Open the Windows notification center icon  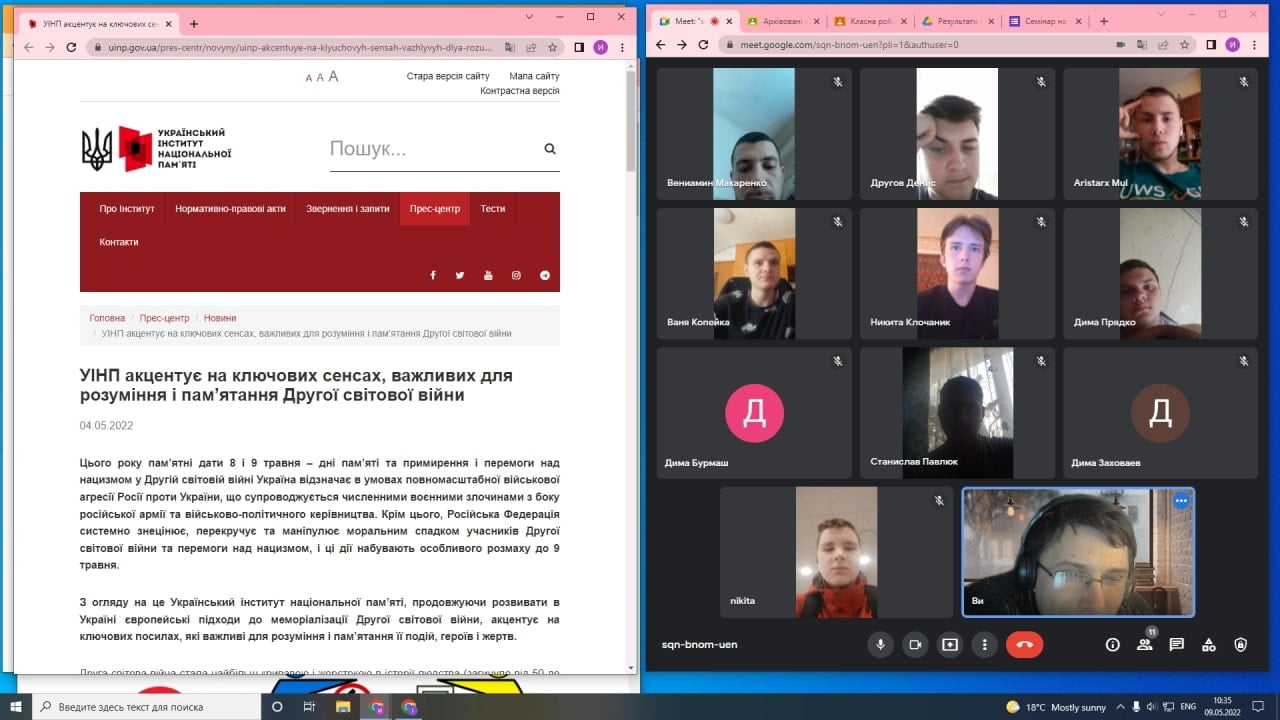point(1258,706)
